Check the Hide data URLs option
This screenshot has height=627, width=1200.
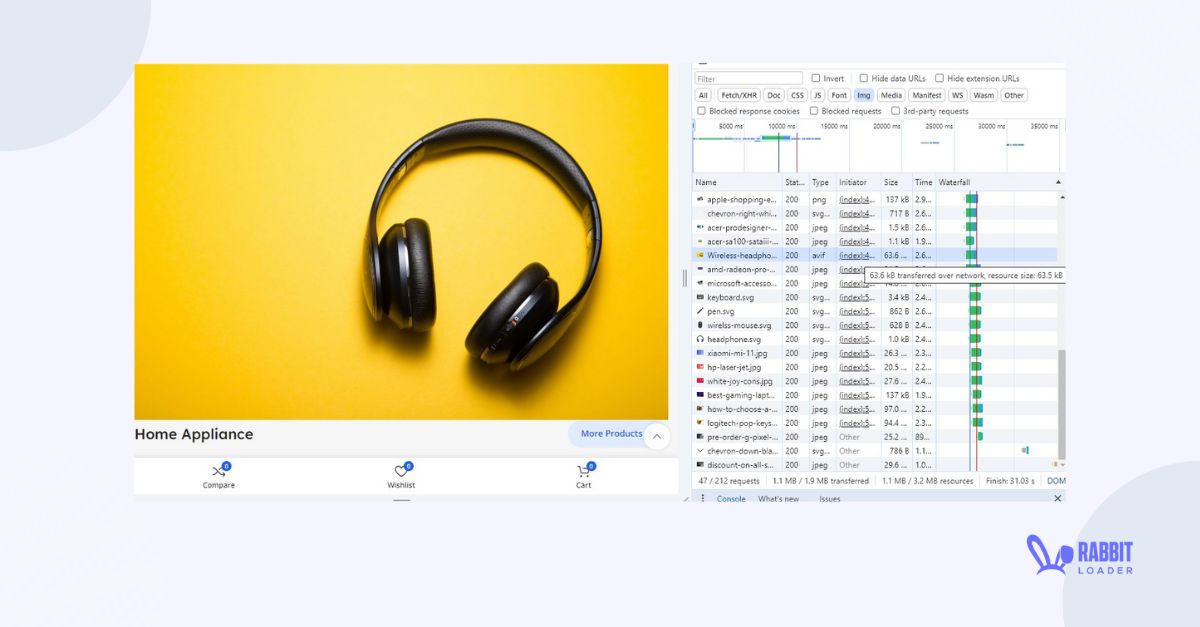(864, 78)
